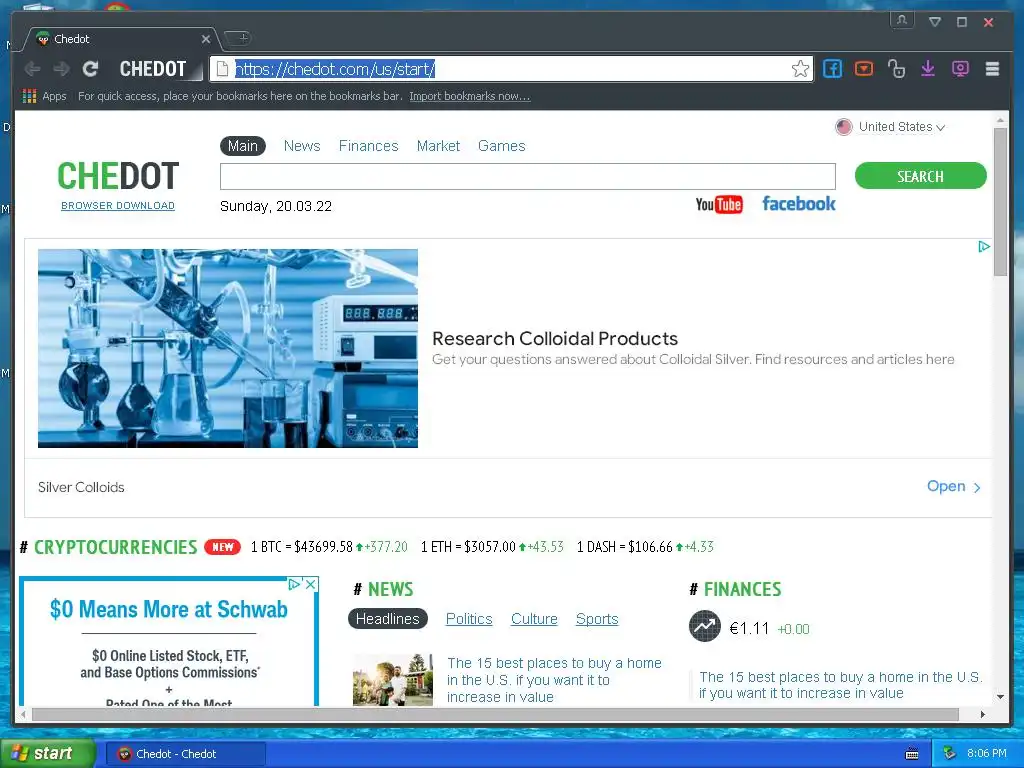Click the facebook logo link

click(x=799, y=204)
